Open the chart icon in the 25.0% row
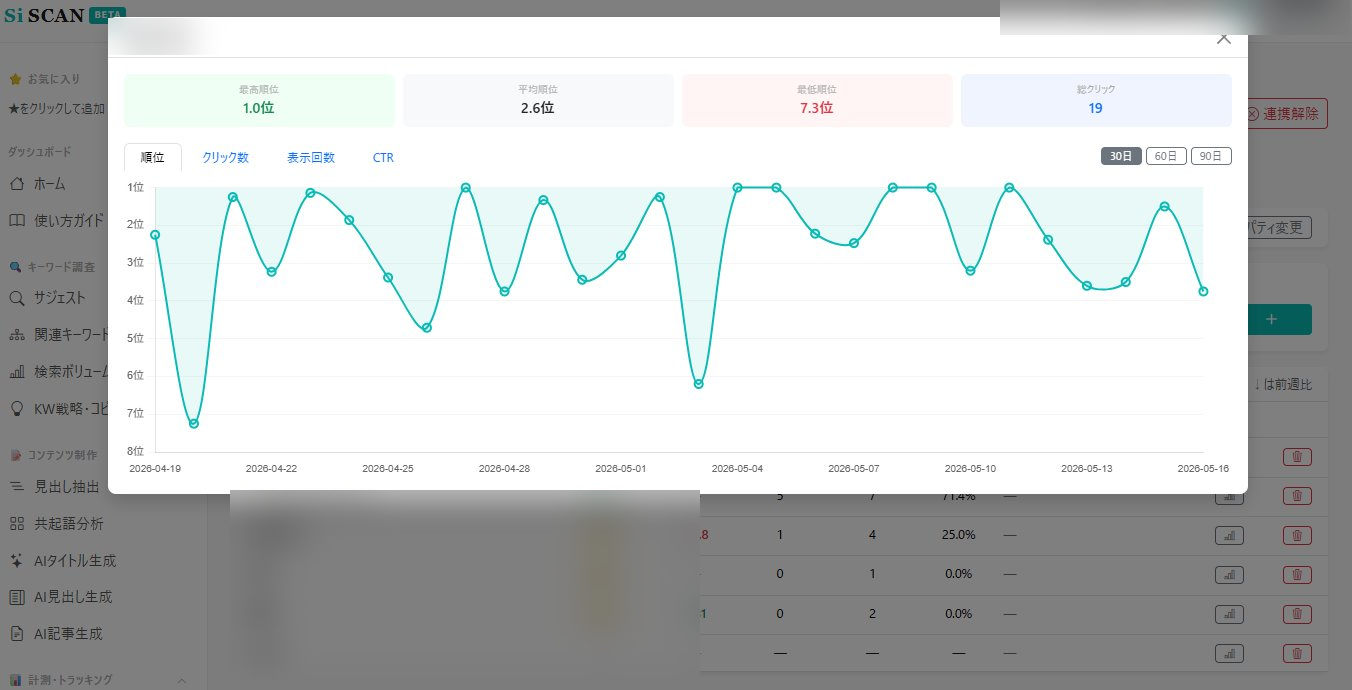This screenshot has height=690, width=1352. pyautogui.click(x=1229, y=535)
